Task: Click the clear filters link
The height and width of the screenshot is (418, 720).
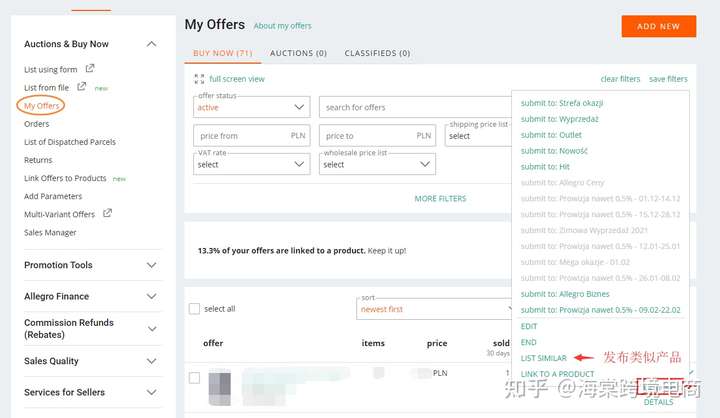Action: [x=620, y=79]
